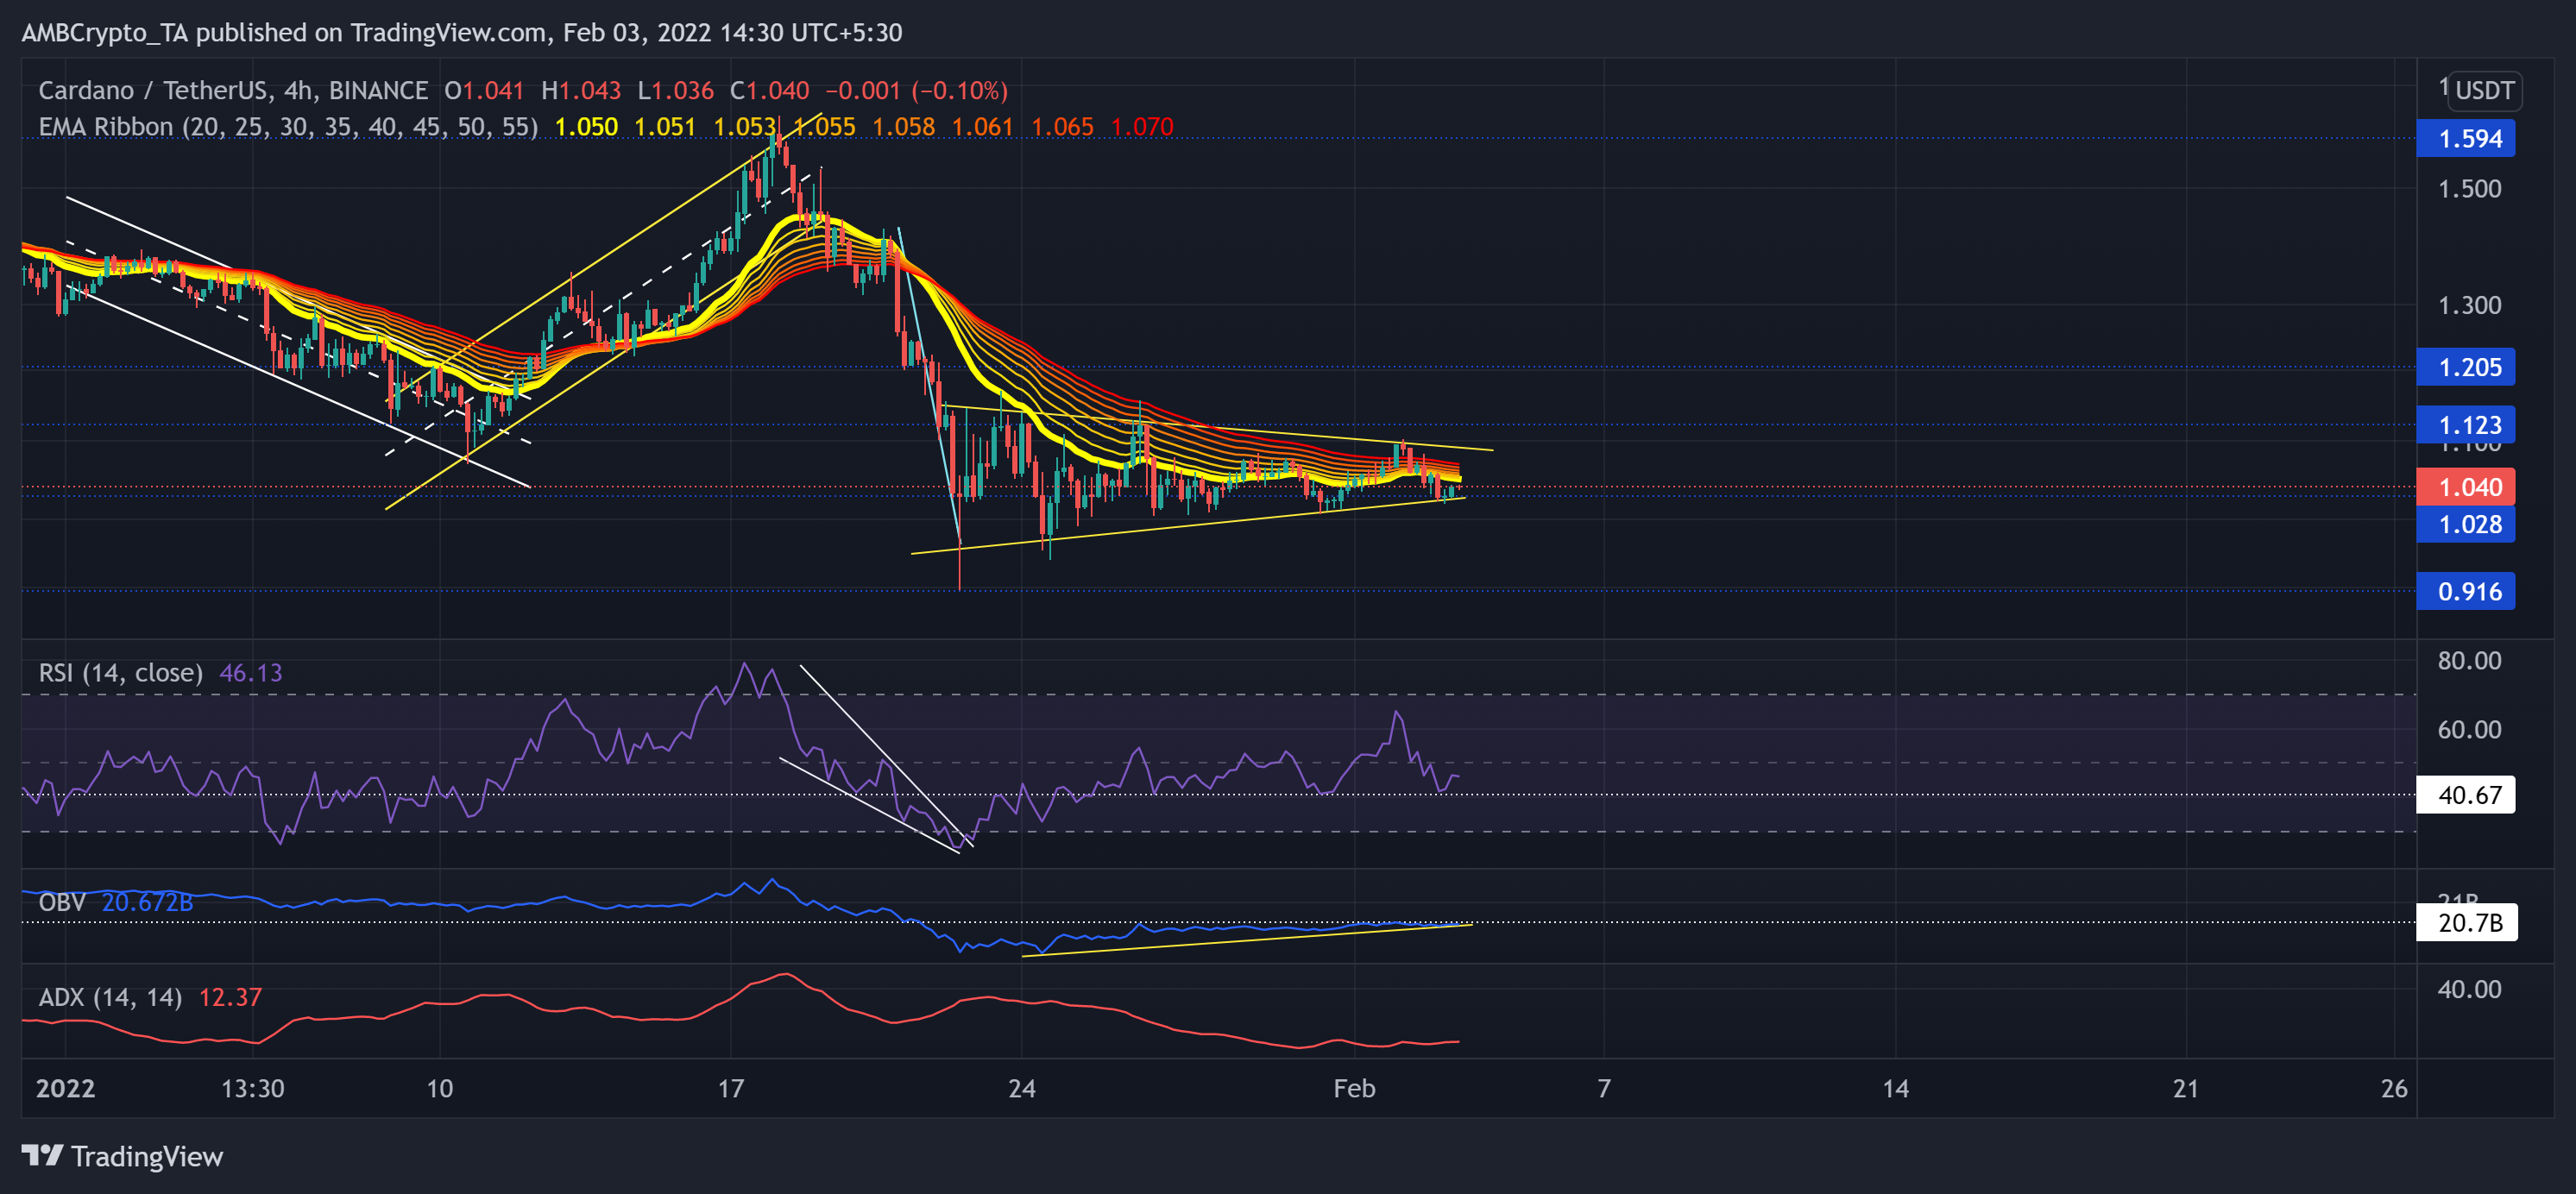This screenshot has width=2576, height=1194.
Task: Click the 1.594 price level label
Action: pos(2465,138)
